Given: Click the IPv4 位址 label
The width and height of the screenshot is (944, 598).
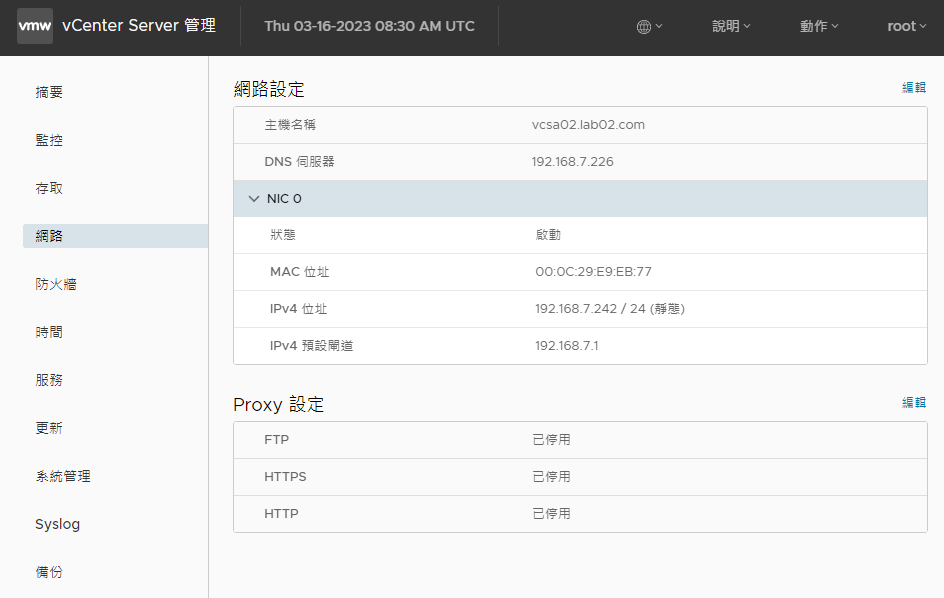Looking at the screenshot, I should [299, 309].
